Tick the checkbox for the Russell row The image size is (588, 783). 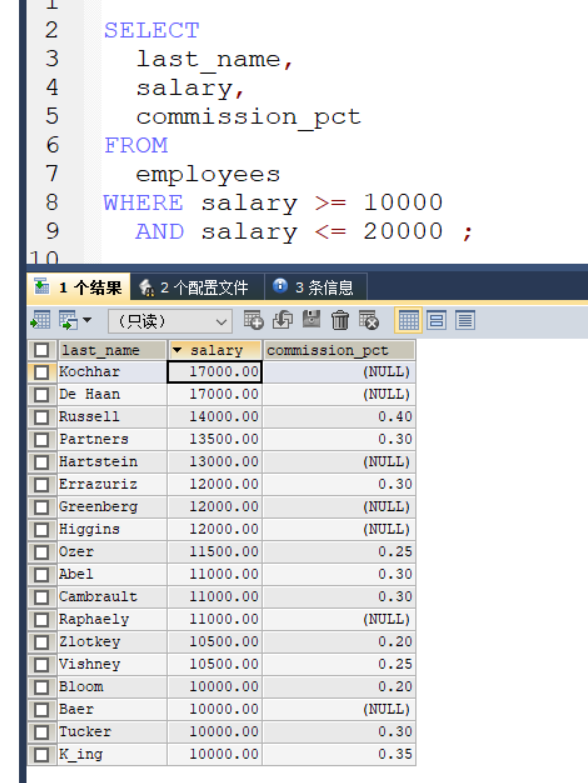(42, 417)
